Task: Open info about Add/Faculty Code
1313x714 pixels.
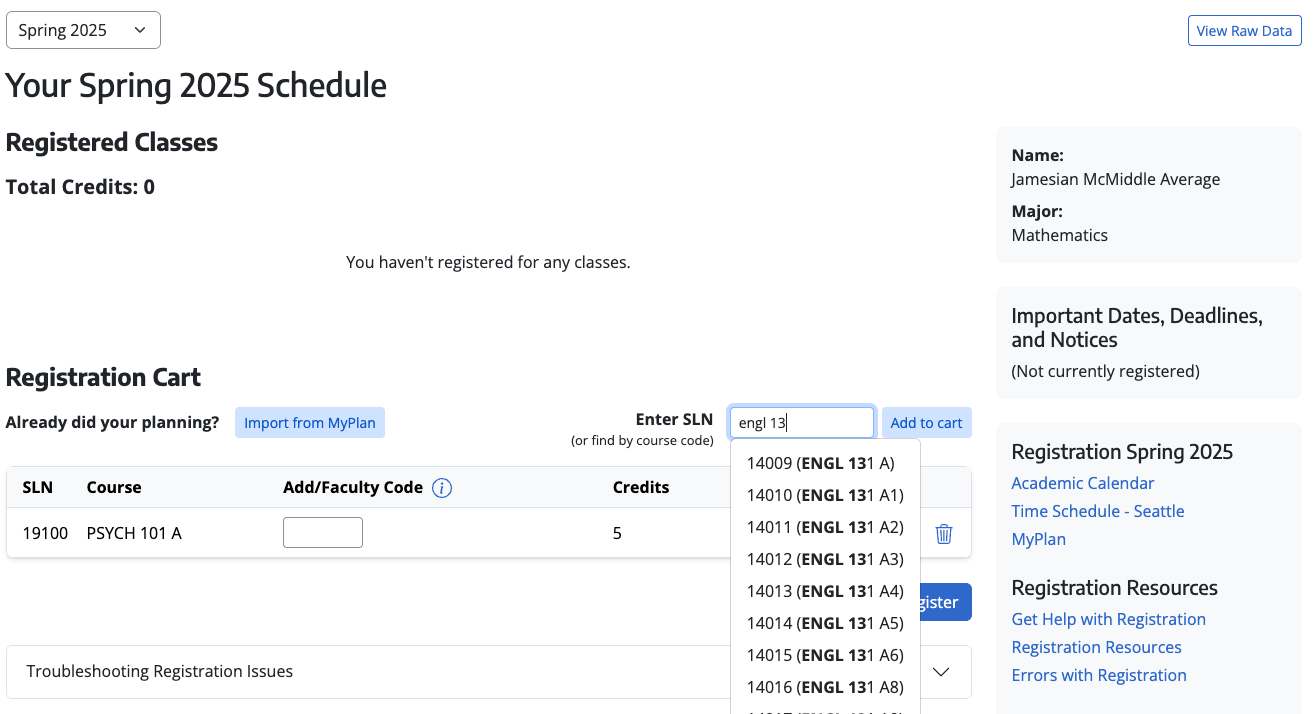Action: point(441,487)
